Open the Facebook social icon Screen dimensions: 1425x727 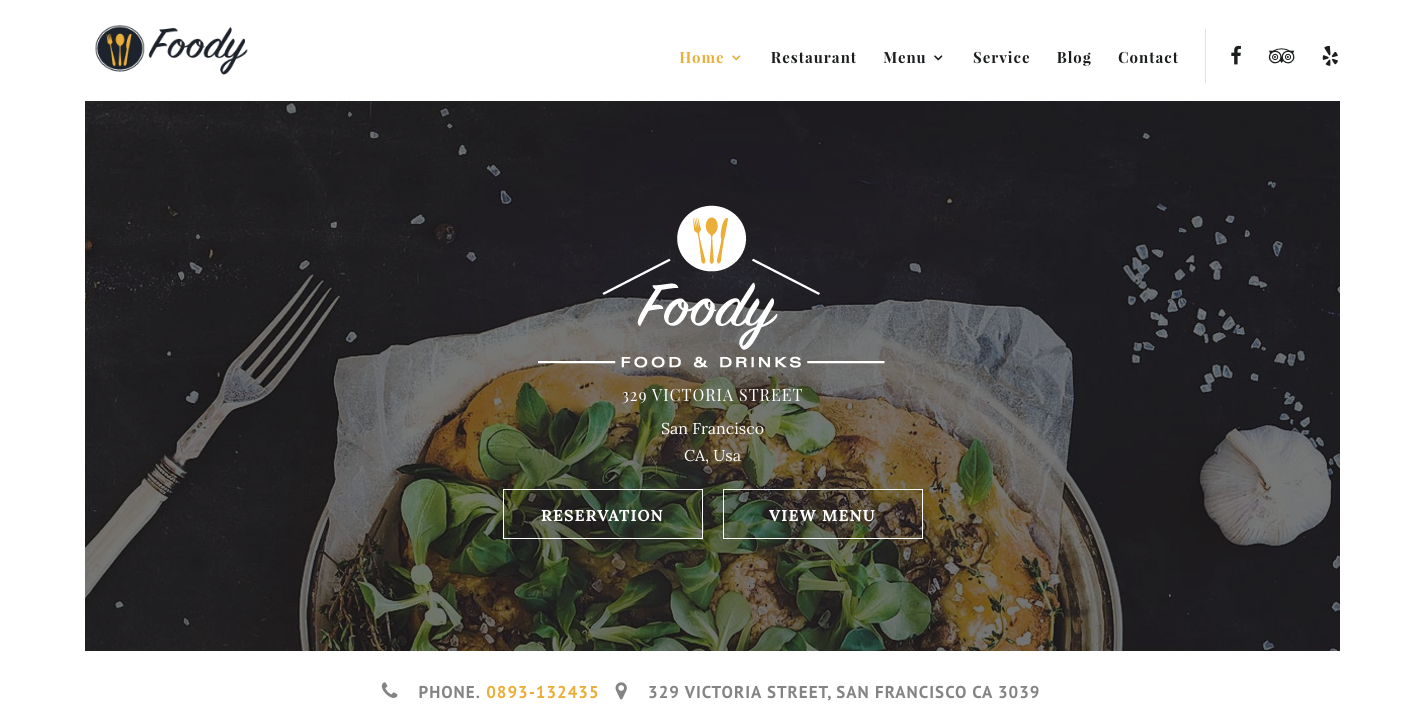[1236, 56]
